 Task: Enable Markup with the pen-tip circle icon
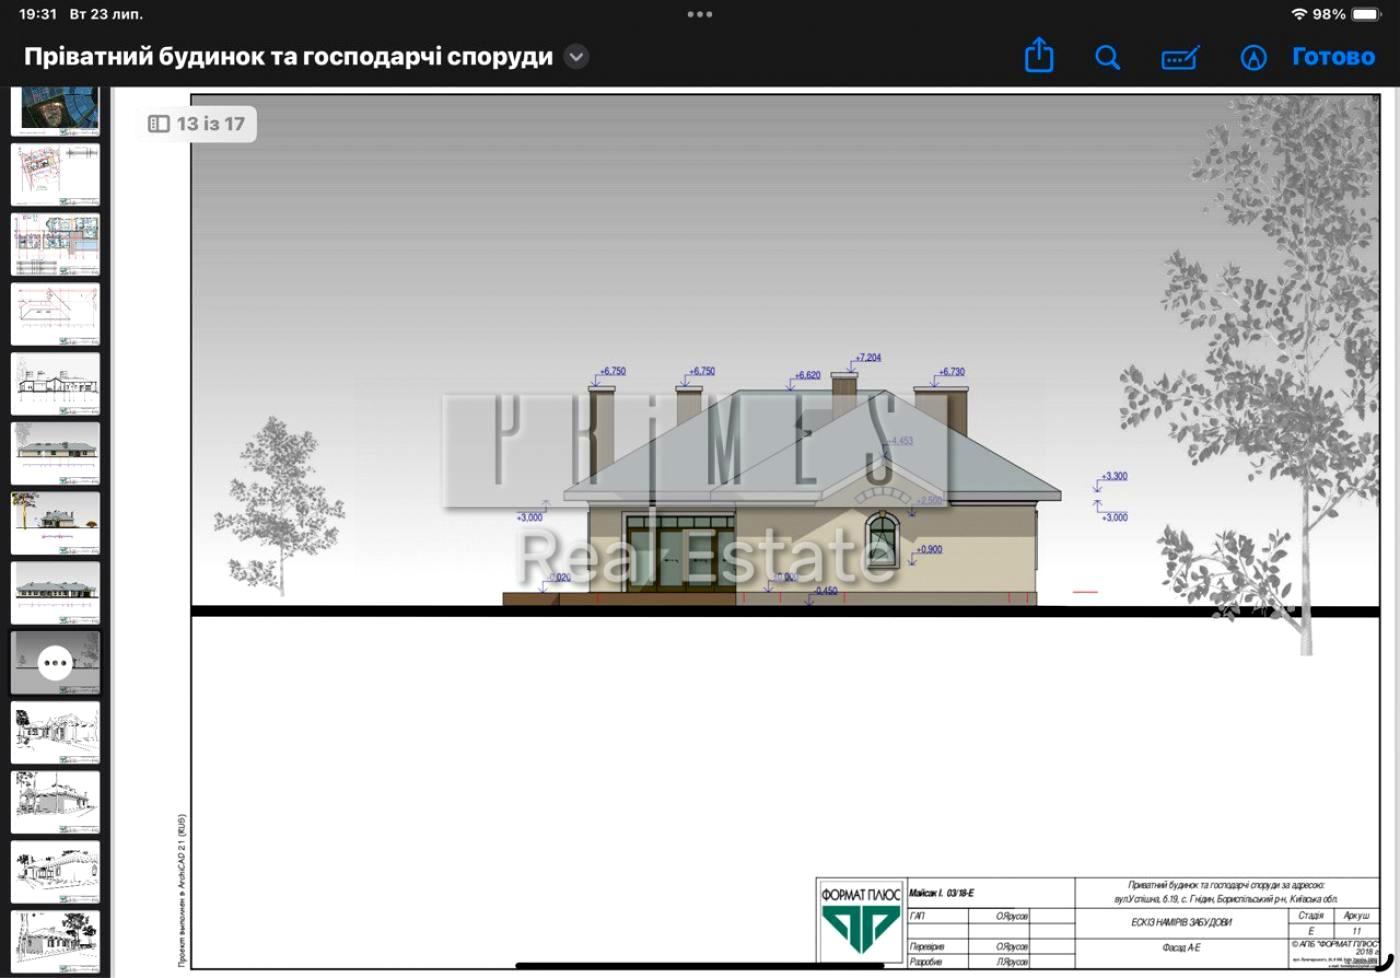point(1253,58)
